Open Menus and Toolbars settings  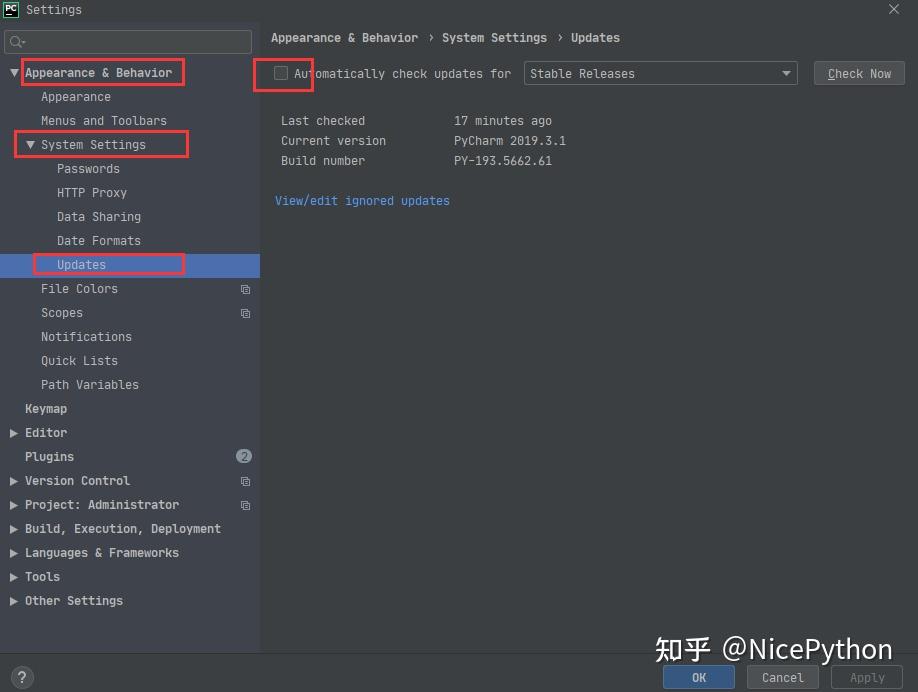point(104,121)
